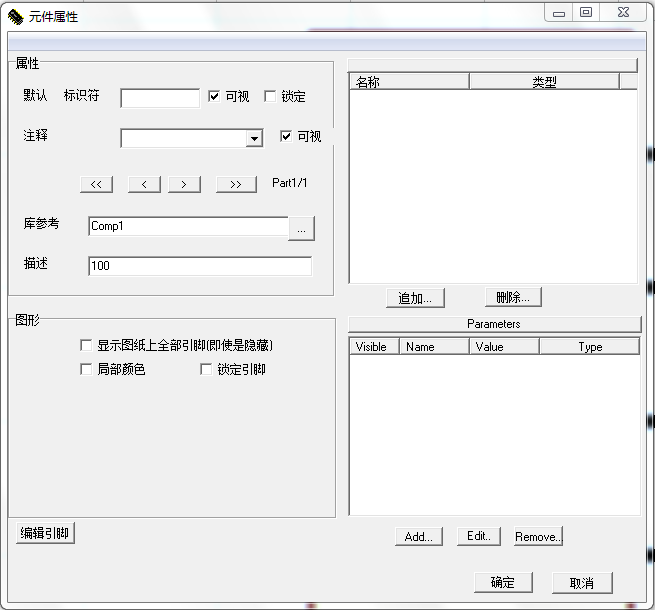Check the 局部颜色 option
The image size is (655, 610).
86,369
